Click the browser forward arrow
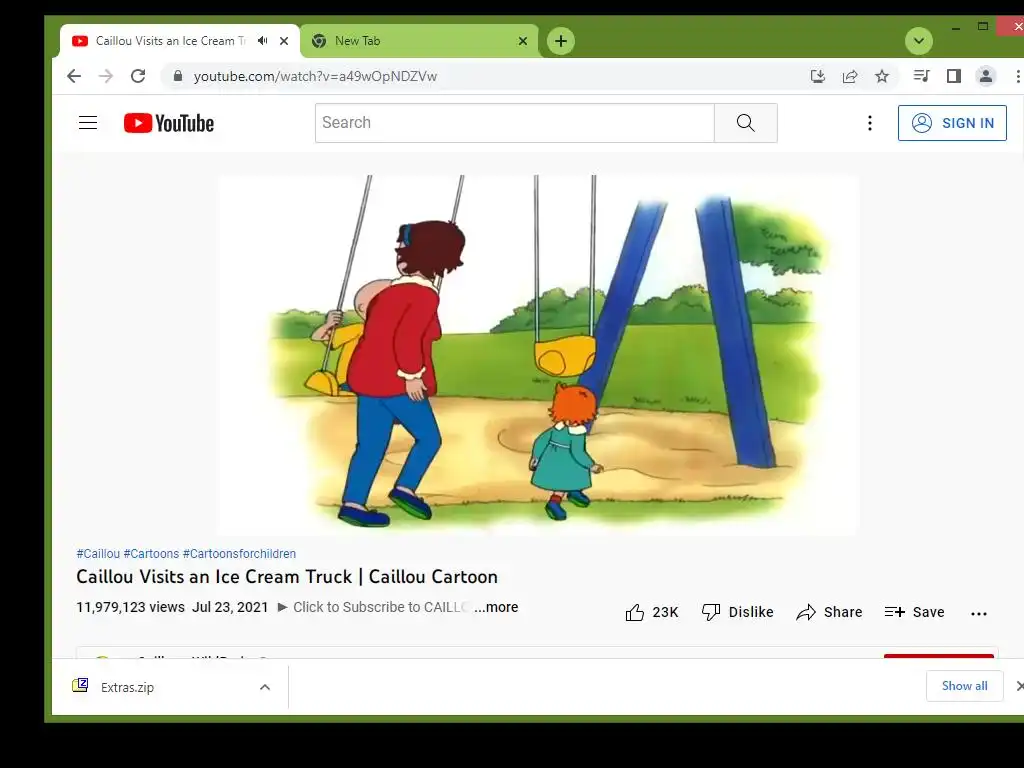The width and height of the screenshot is (1024, 768). tap(106, 76)
